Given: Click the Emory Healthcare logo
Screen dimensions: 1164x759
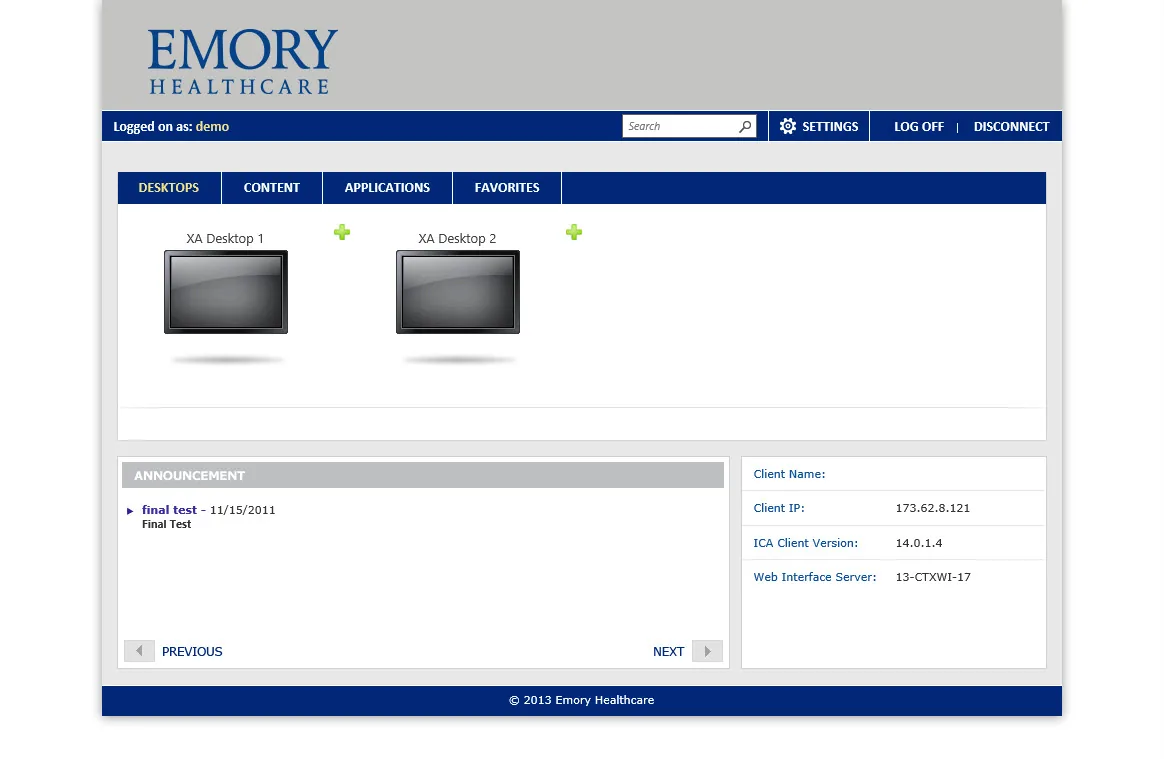Looking at the screenshot, I should point(242,62).
